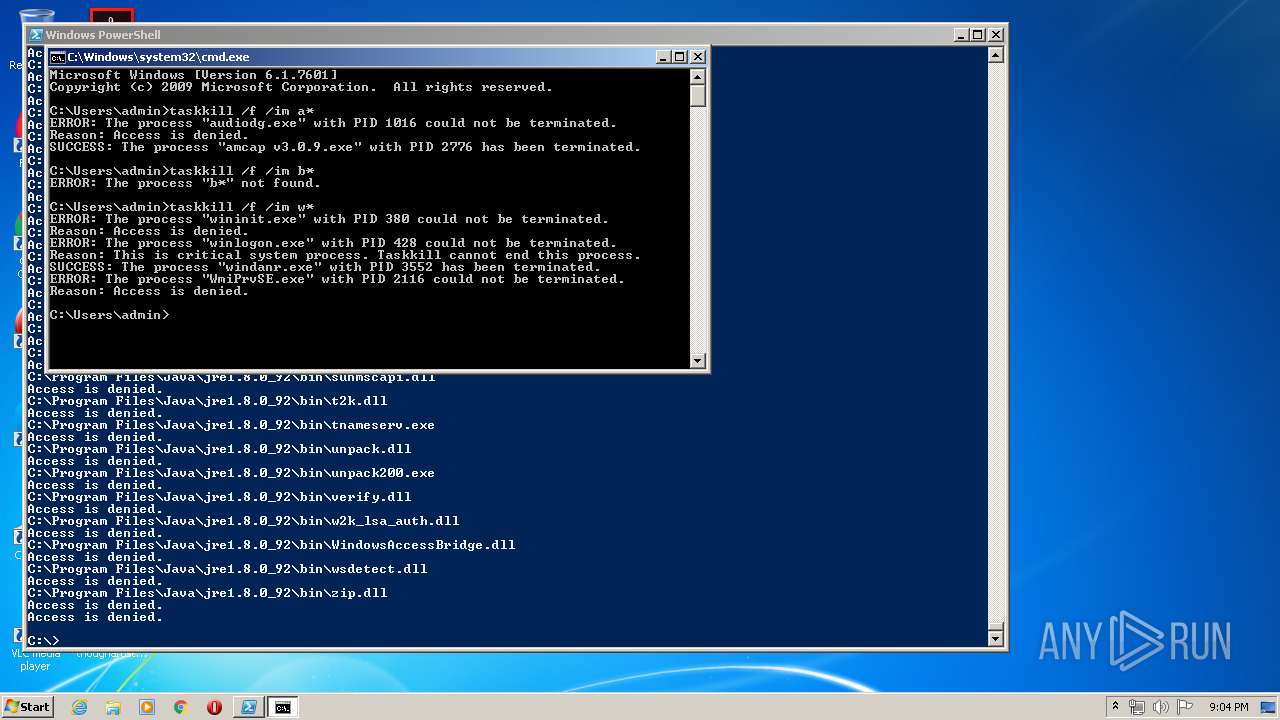Click PowerShell scrollbar up arrow
Screen dimensions: 1280x720
(x=995, y=54)
